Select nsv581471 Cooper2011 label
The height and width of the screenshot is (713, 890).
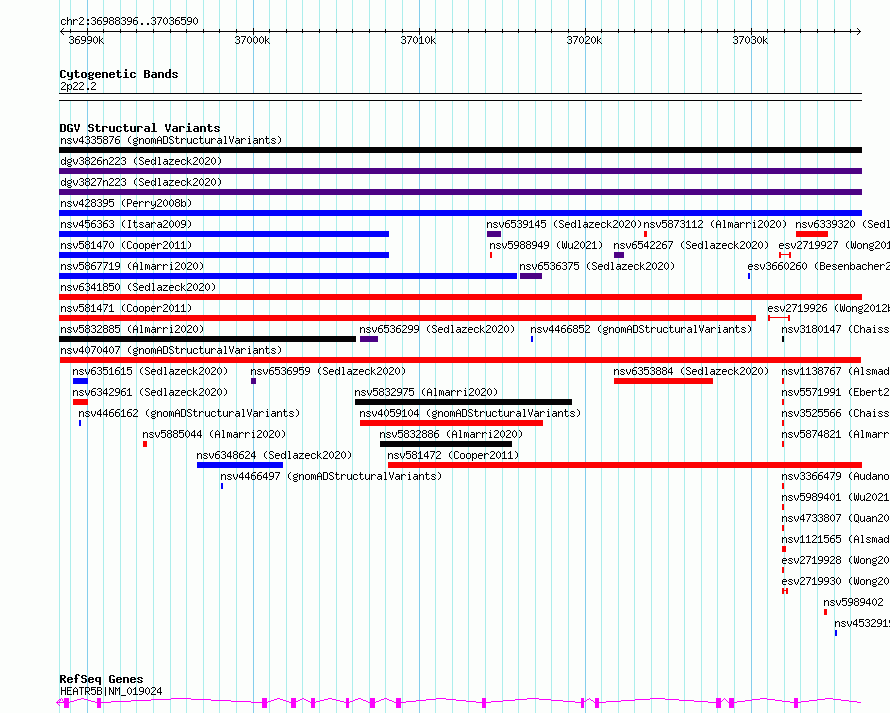126,308
